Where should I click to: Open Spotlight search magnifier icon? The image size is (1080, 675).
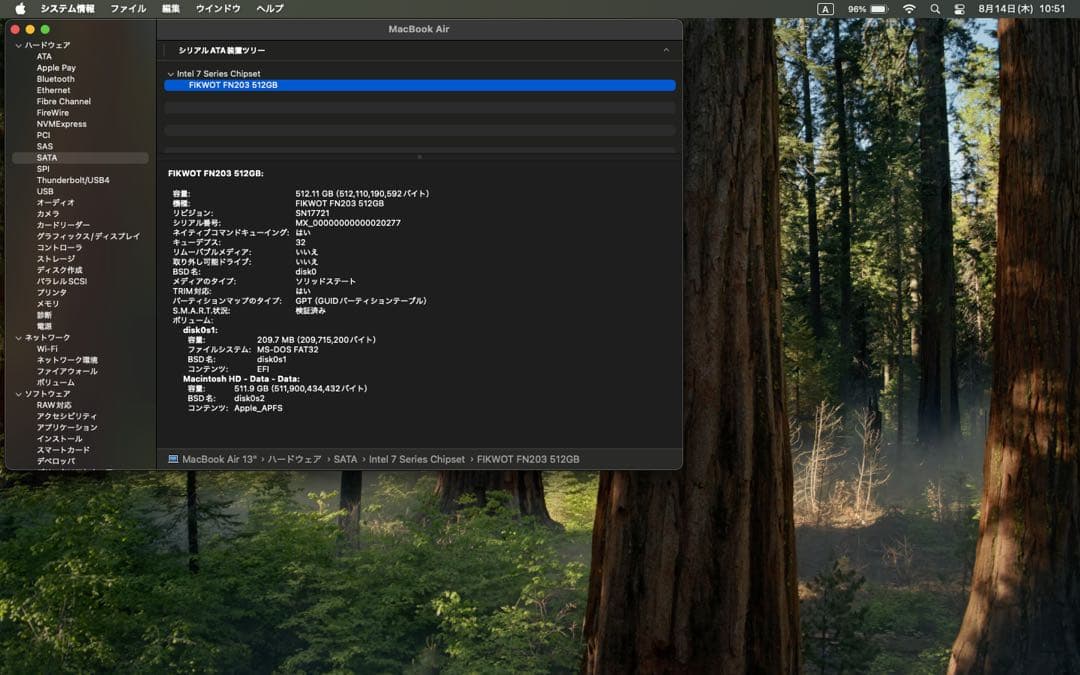point(935,8)
